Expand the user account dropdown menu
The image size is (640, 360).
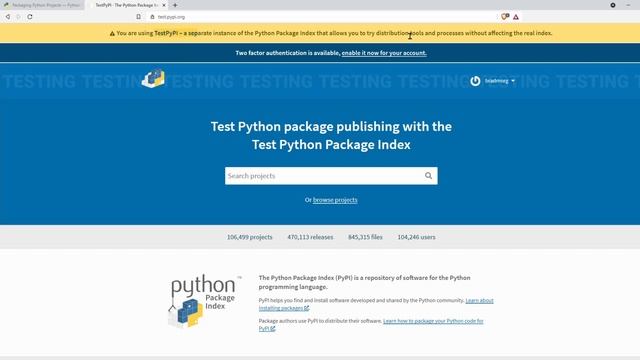coord(500,81)
